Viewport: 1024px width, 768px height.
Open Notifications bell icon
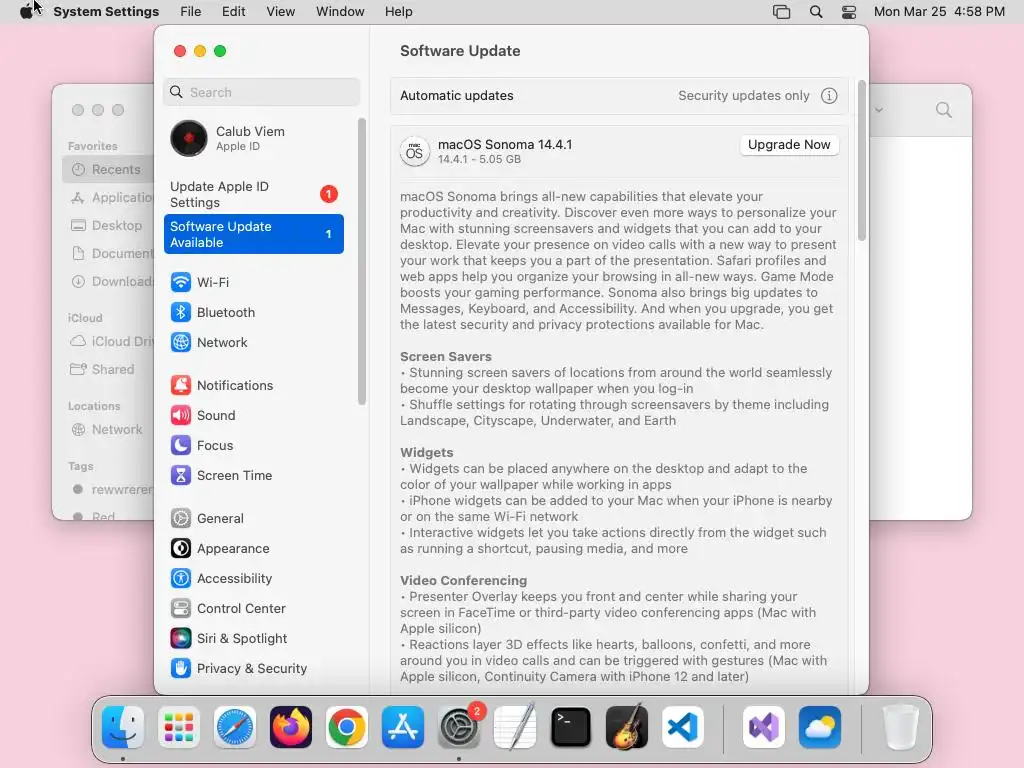coord(181,385)
